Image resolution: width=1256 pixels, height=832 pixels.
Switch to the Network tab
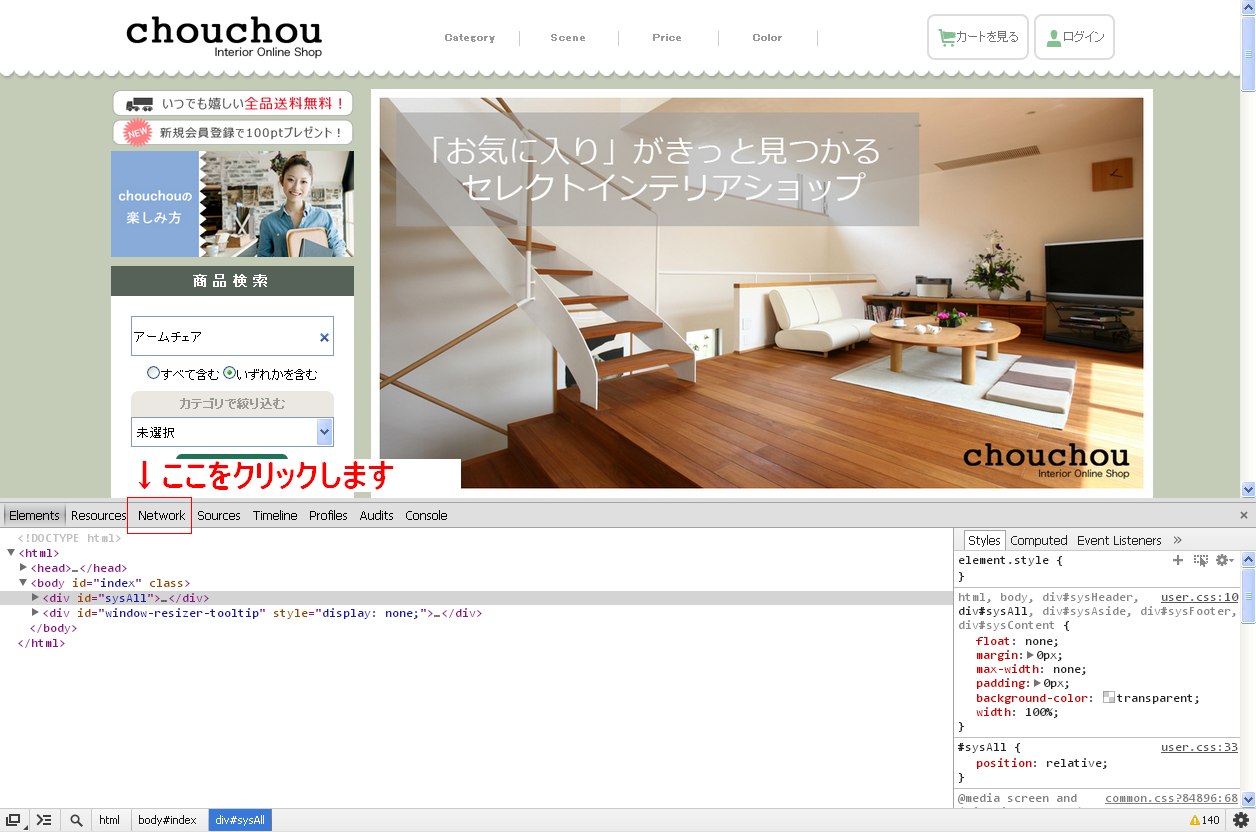(161, 515)
